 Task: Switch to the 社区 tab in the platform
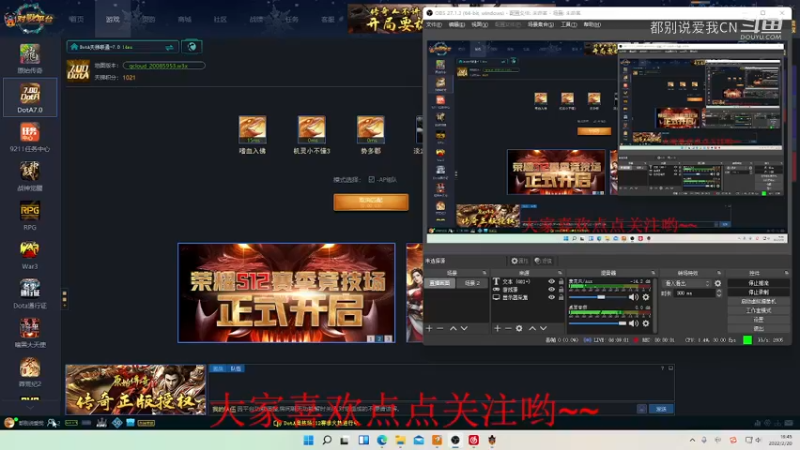point(220,19)
